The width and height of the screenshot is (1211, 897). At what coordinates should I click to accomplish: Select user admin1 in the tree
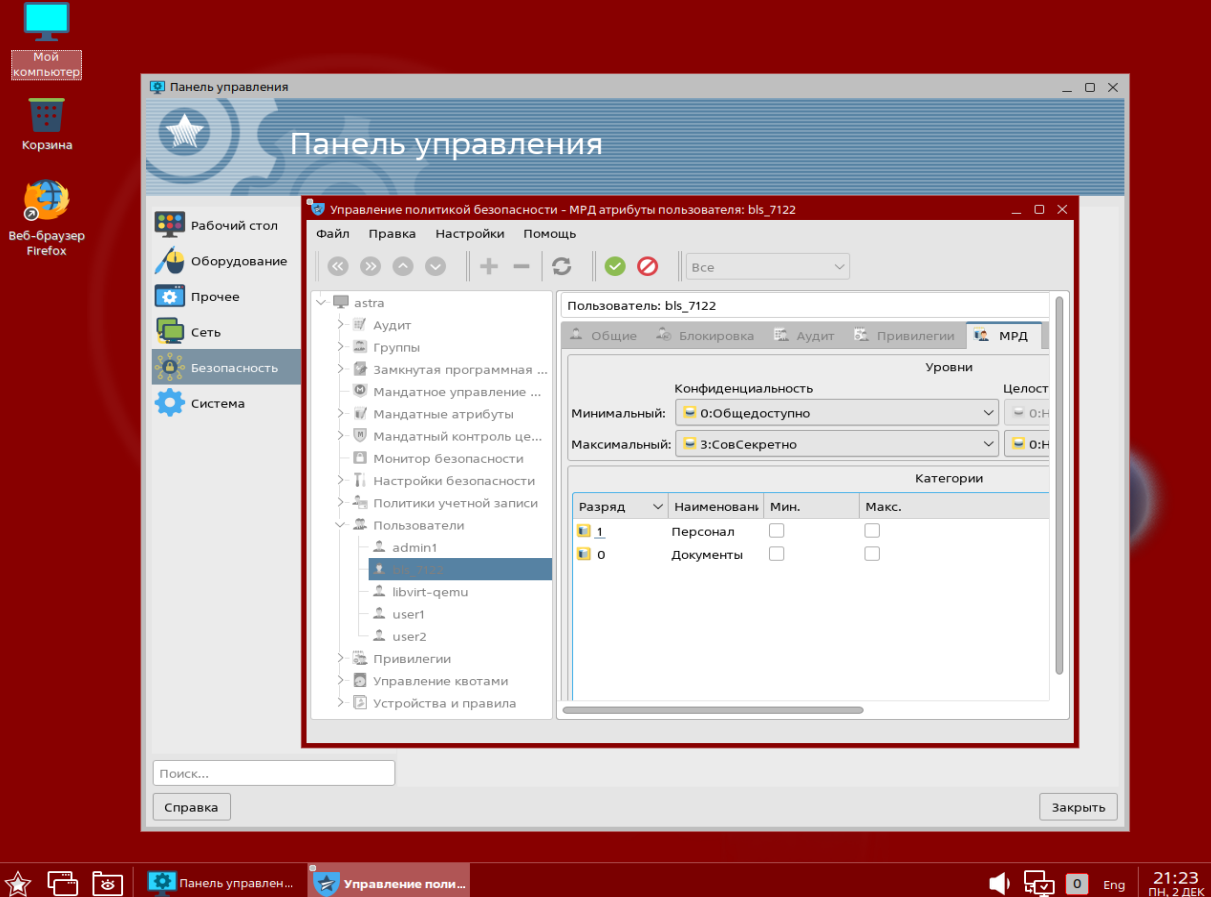click(x=414, y=548)
